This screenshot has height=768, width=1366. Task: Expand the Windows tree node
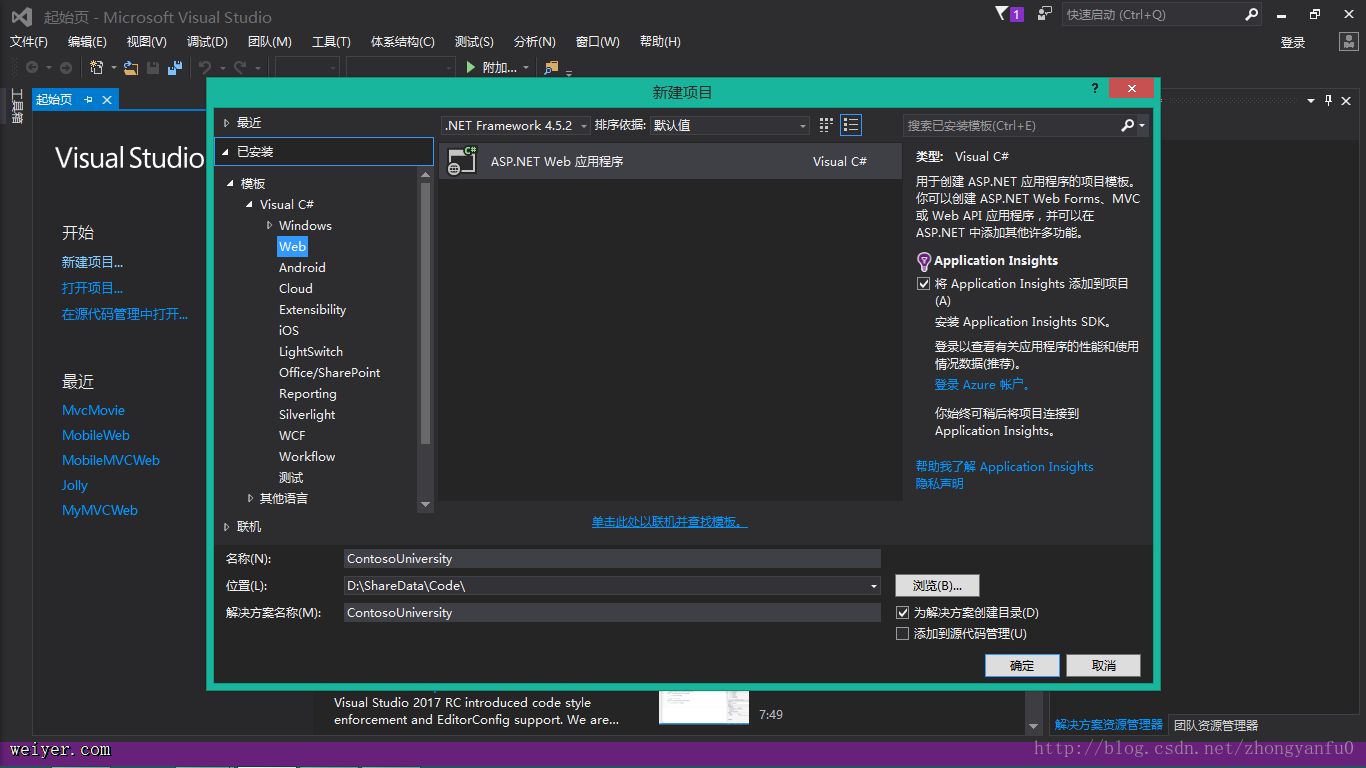point(269,226)
